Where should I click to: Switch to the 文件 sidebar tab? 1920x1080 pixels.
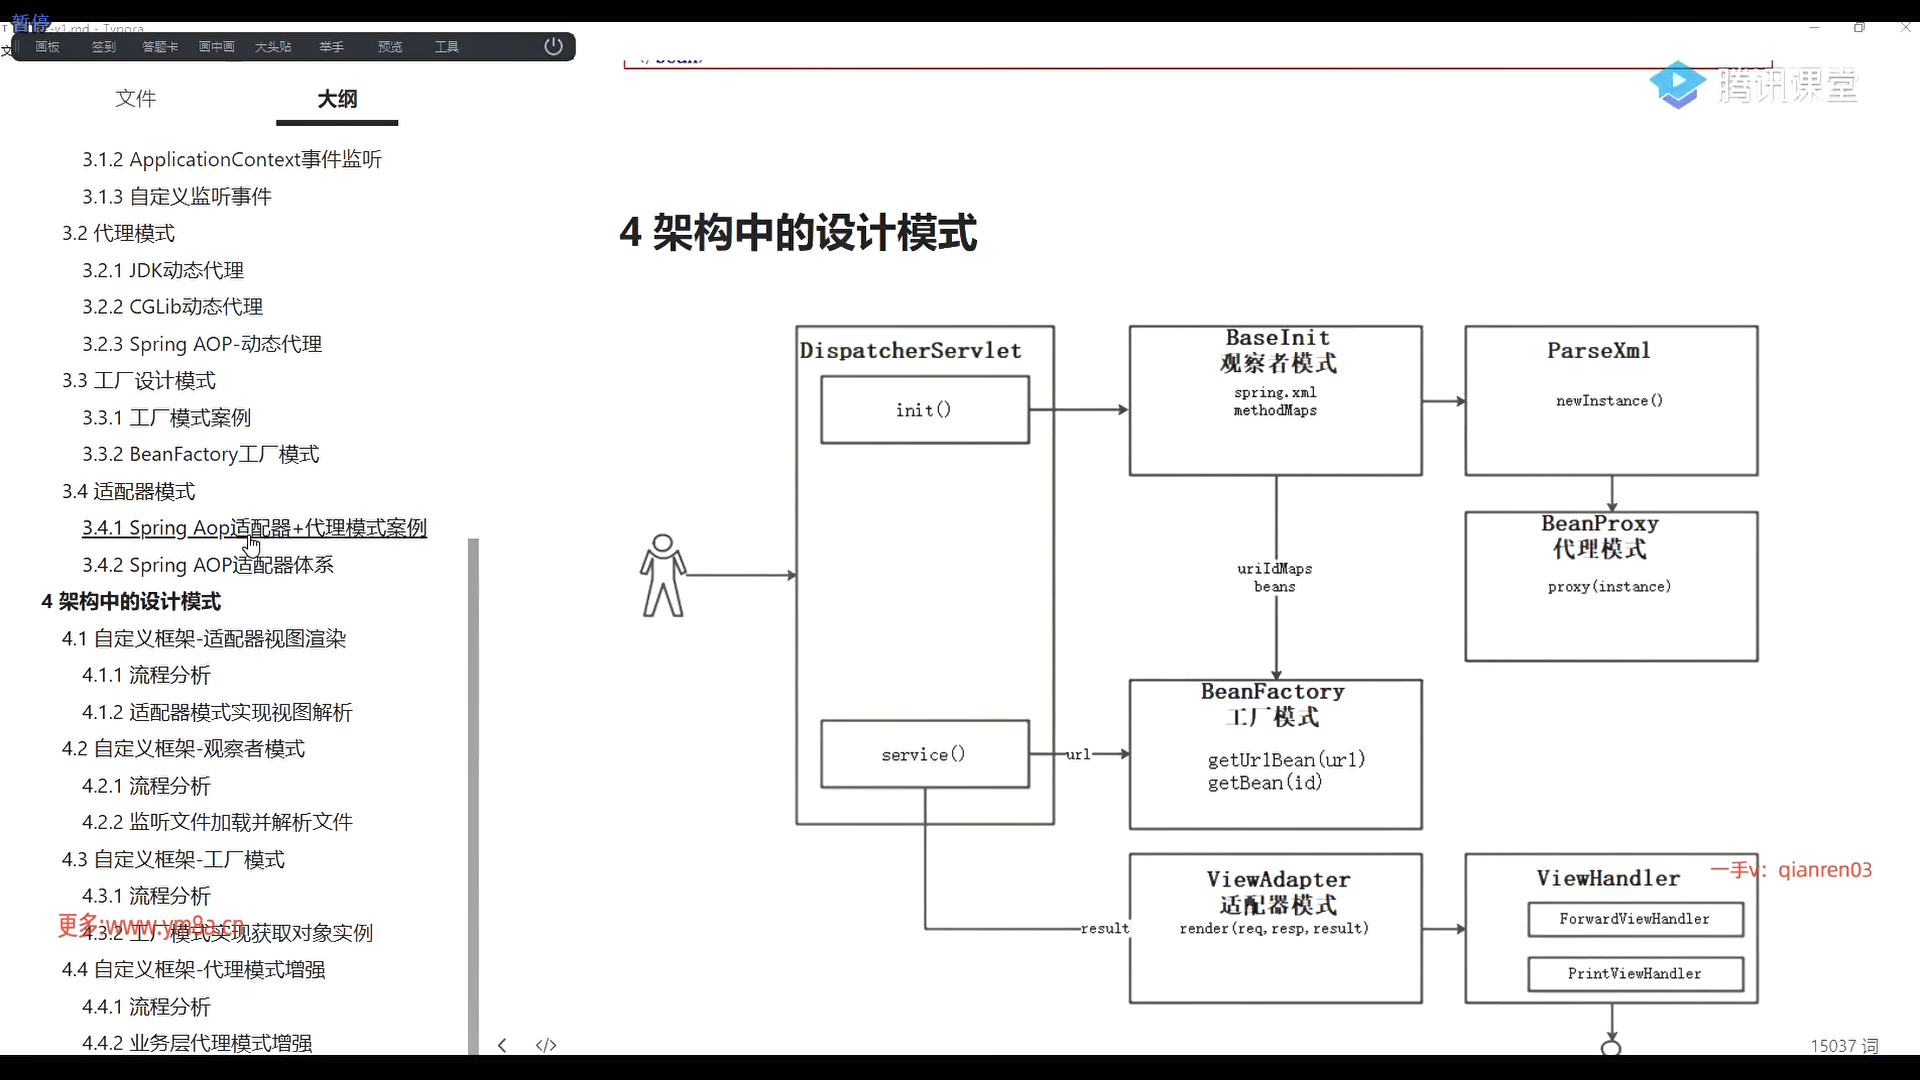click(x=136, y=98)
